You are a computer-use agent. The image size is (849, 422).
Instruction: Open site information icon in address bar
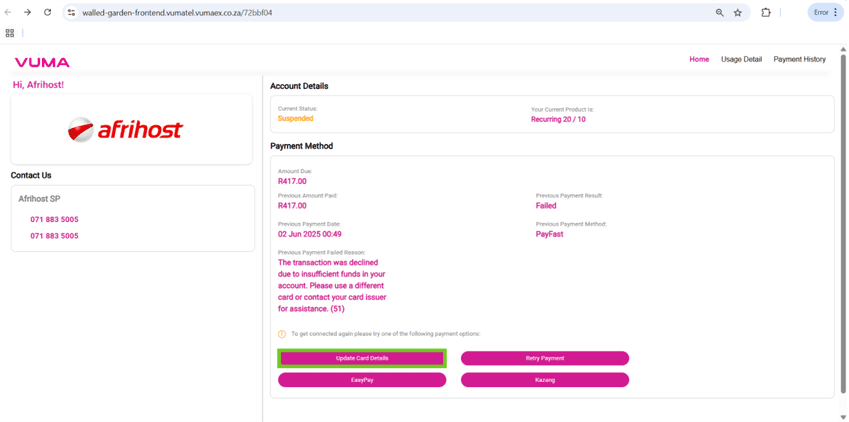[71, 13]
